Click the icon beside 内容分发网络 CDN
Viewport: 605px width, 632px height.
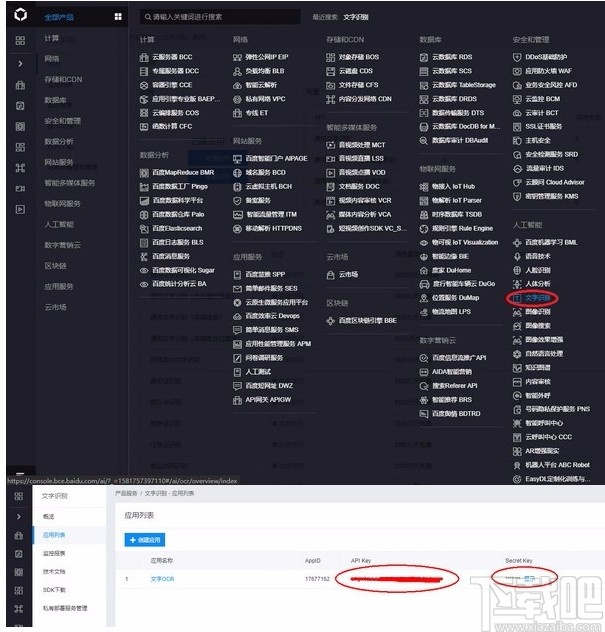tap(330, 99)
